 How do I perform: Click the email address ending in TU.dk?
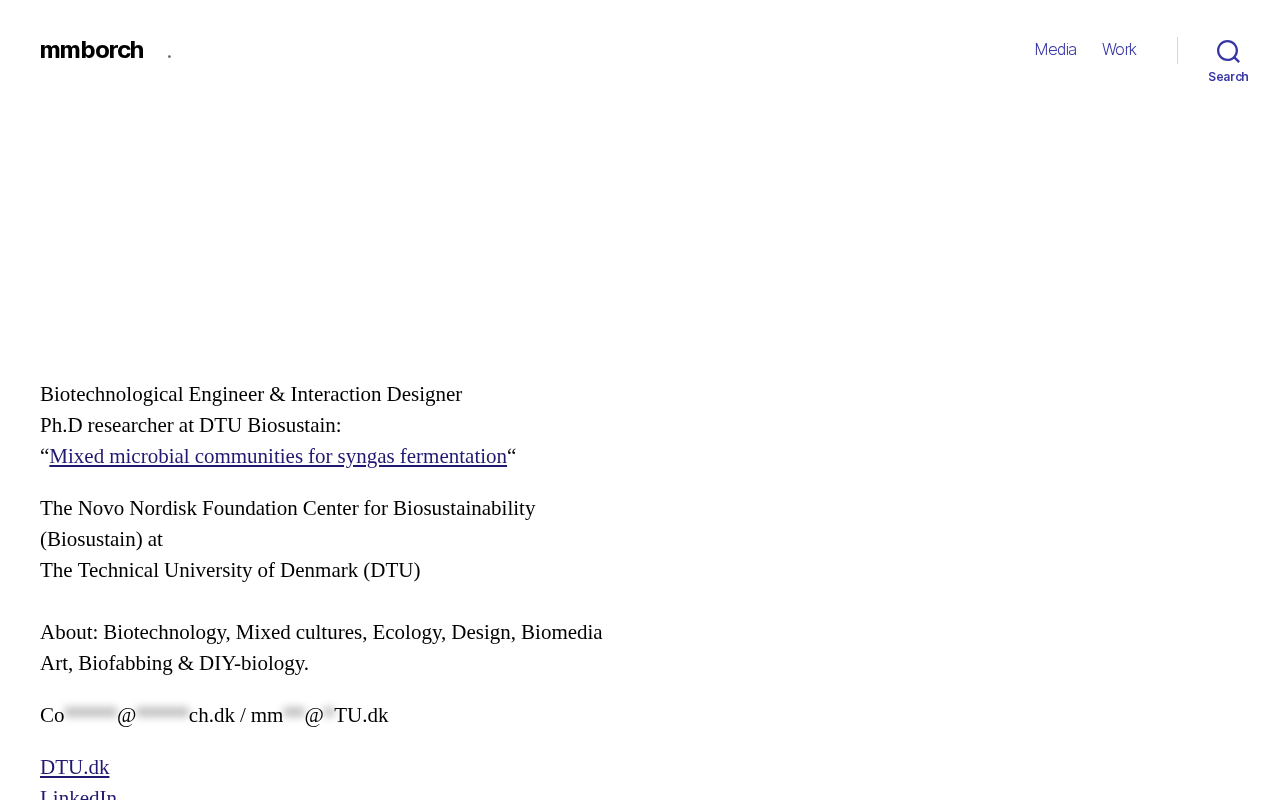pos(319,716)
